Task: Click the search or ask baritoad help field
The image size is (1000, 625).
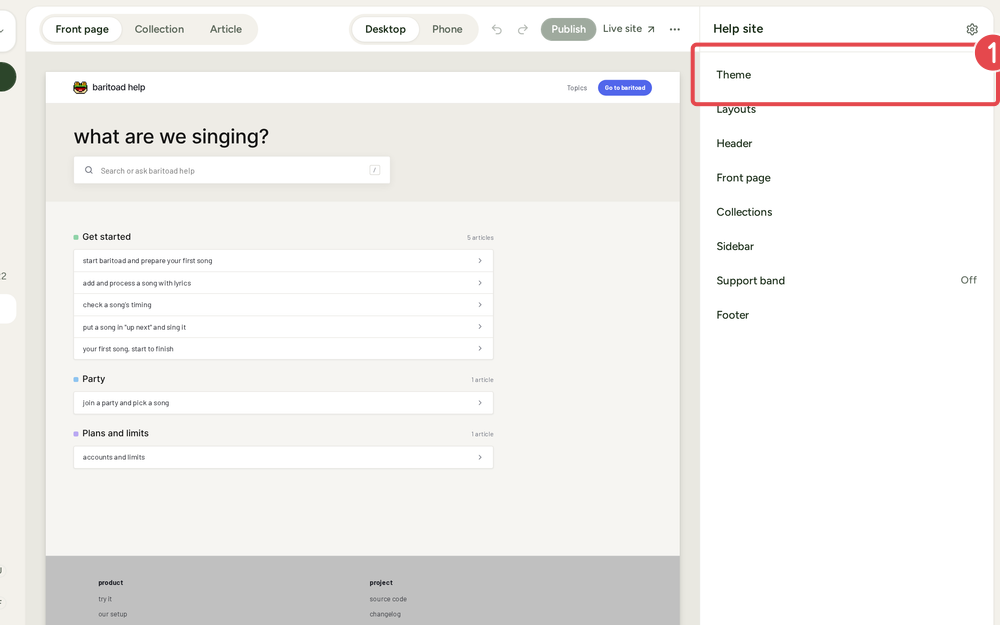Action: (x=232, y=170)
